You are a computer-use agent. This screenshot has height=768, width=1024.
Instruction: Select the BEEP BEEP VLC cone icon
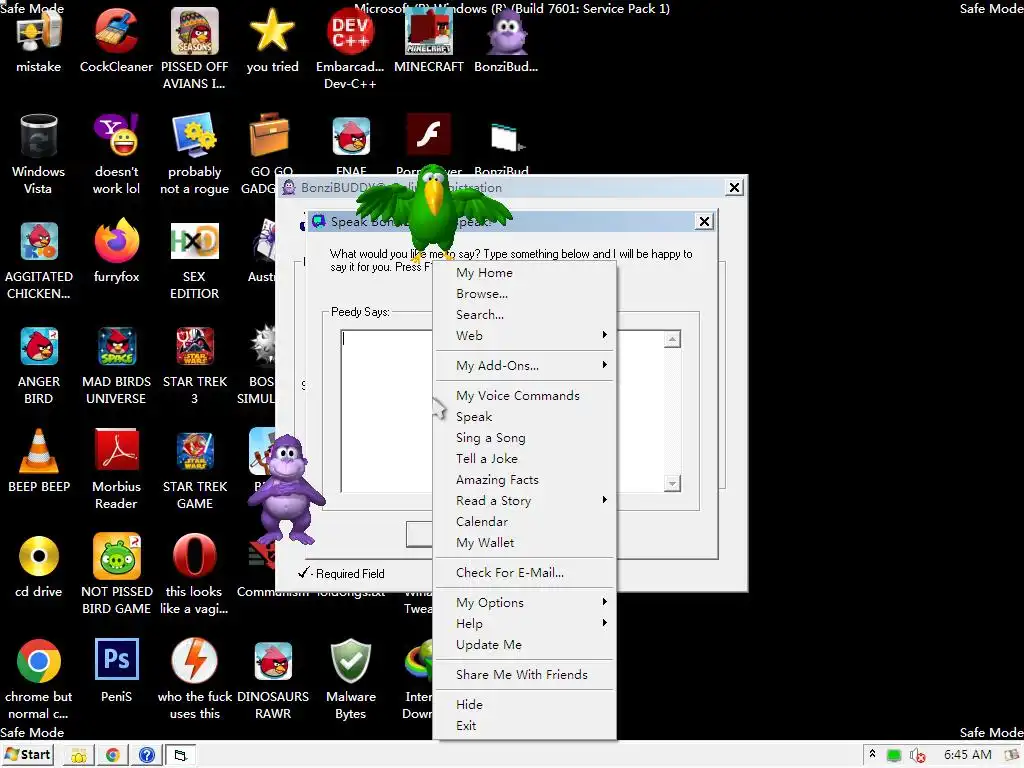[x=39, y=461]
